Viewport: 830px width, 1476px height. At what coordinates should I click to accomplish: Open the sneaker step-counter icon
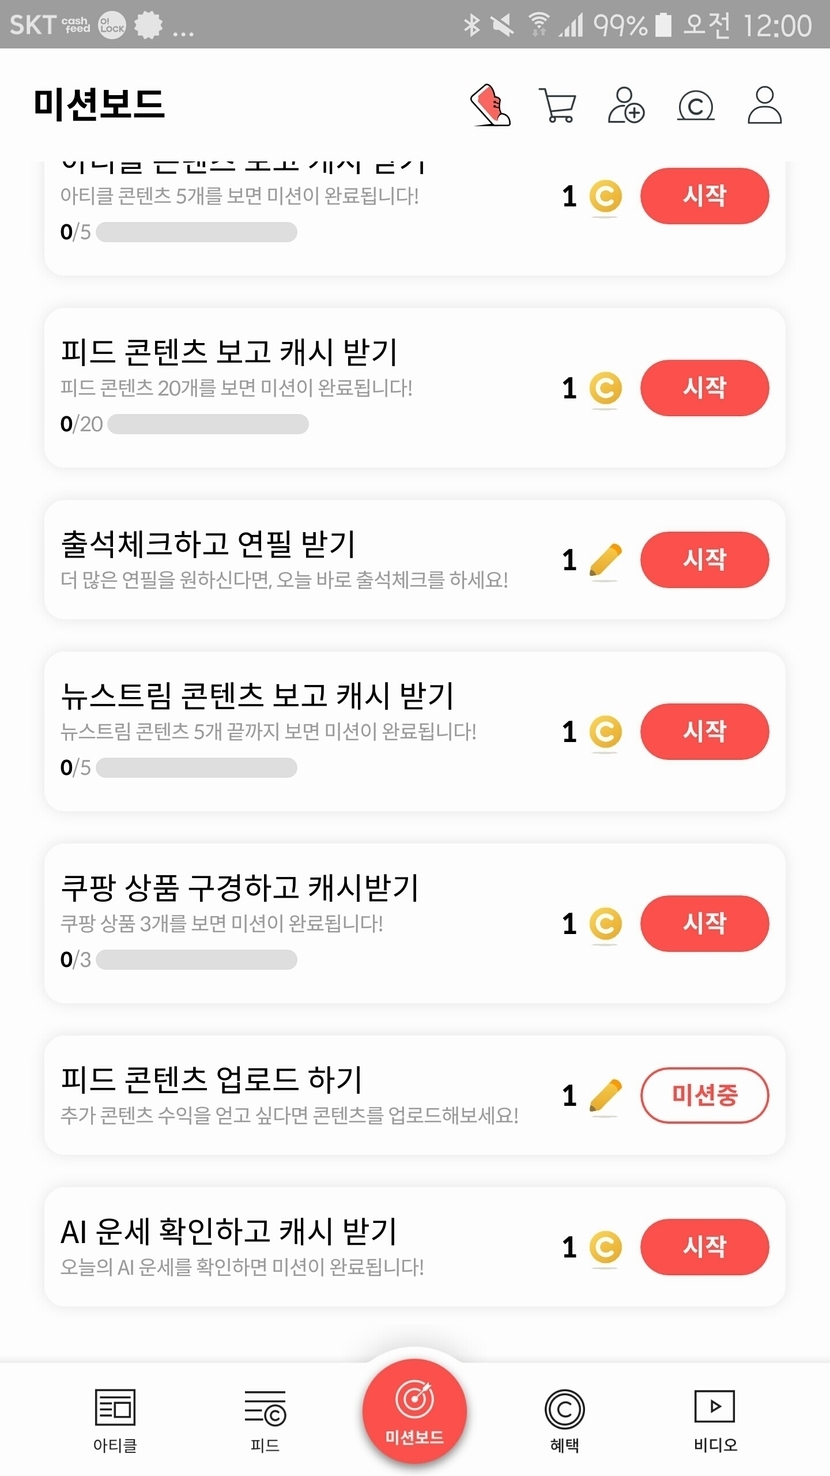pyautogui.click(x=490, y=105)
